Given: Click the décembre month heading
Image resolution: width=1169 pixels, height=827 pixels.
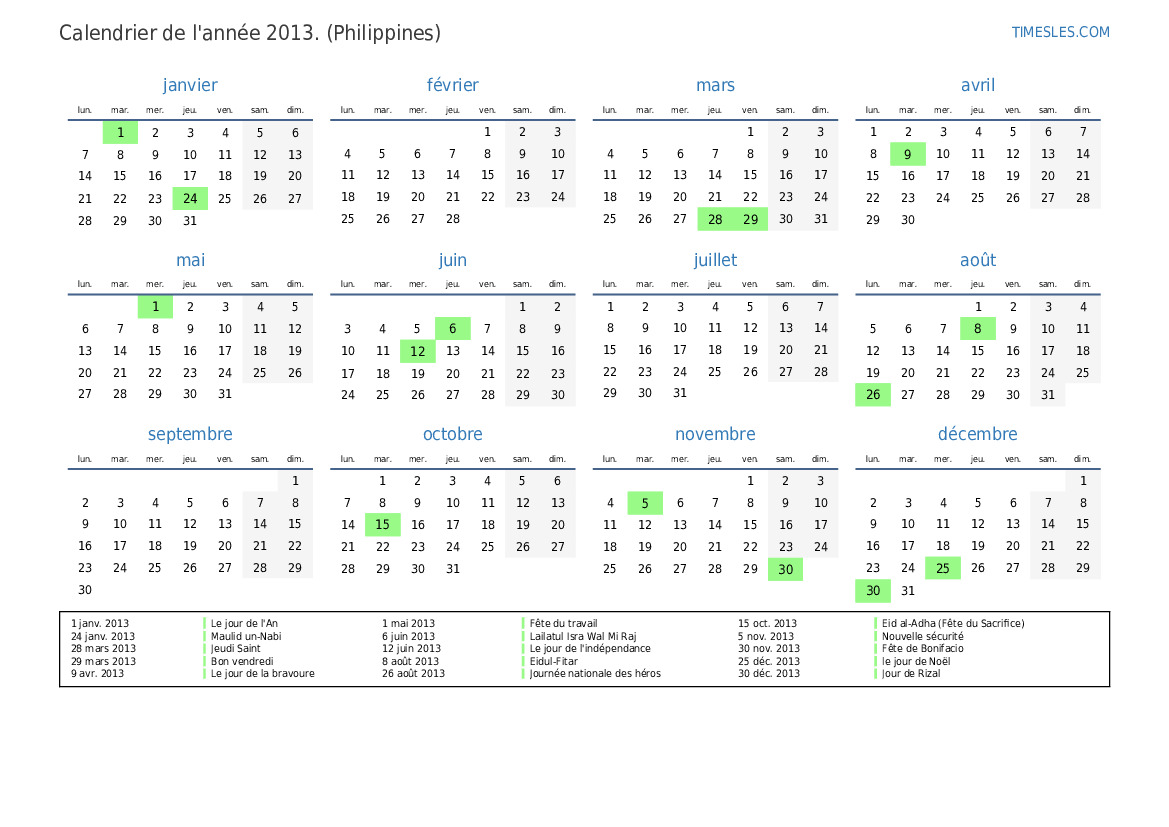Looking at the screenshot, I should tap(977, 434).
